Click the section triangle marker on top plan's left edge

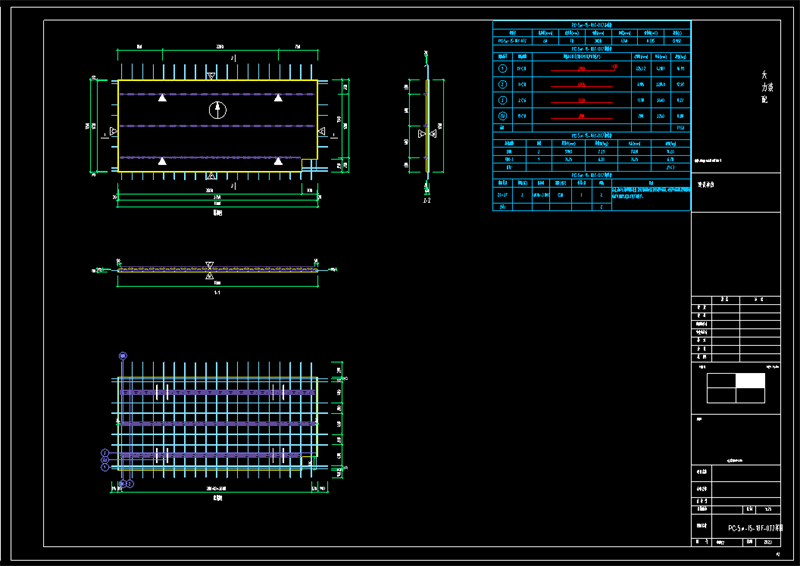(x=114, y=132)
